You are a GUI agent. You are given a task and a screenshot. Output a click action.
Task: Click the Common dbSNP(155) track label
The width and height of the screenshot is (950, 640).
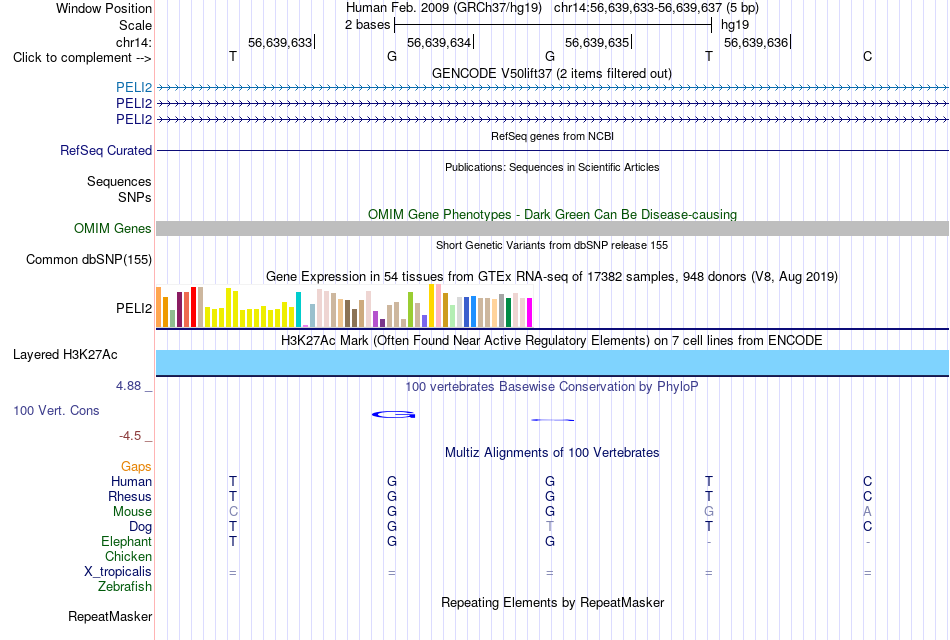click(88, 259)
